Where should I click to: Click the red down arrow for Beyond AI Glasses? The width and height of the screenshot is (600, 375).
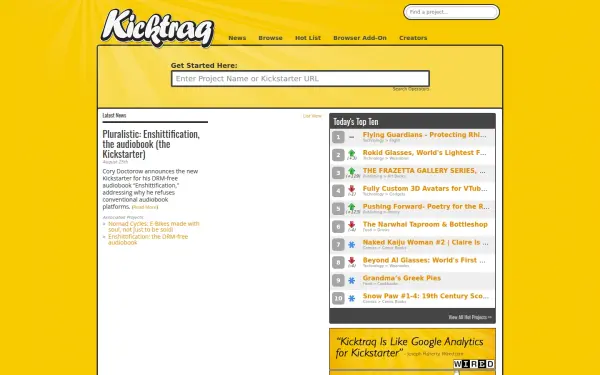click(352, 261)
